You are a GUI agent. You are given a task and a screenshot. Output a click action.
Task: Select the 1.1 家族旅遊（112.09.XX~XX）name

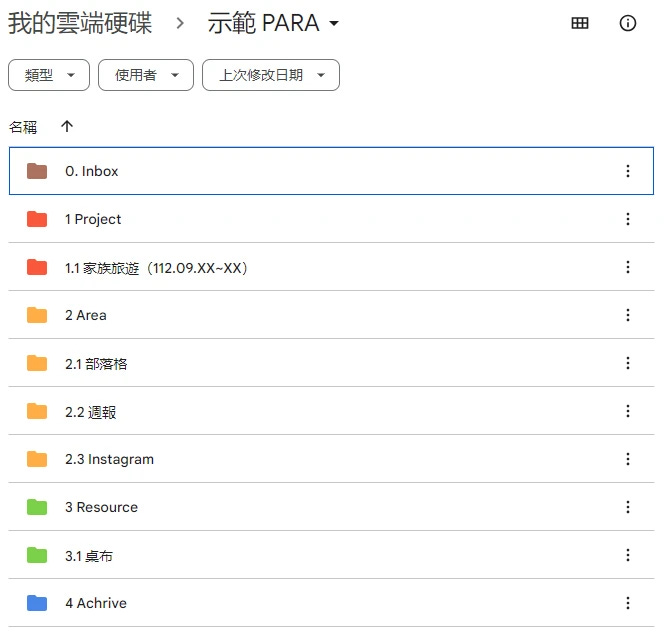click(x=156, y=268)
